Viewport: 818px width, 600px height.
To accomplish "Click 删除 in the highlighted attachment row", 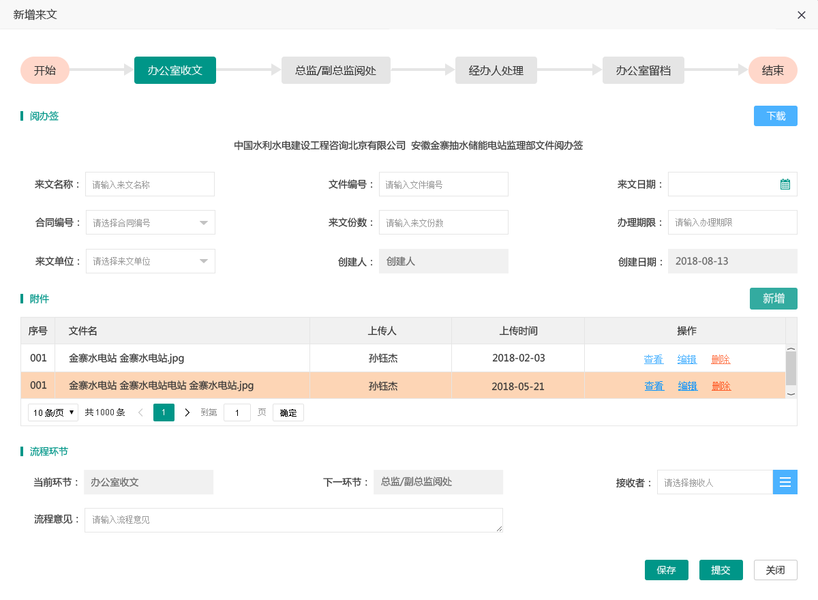I will [x=720, y=386].
